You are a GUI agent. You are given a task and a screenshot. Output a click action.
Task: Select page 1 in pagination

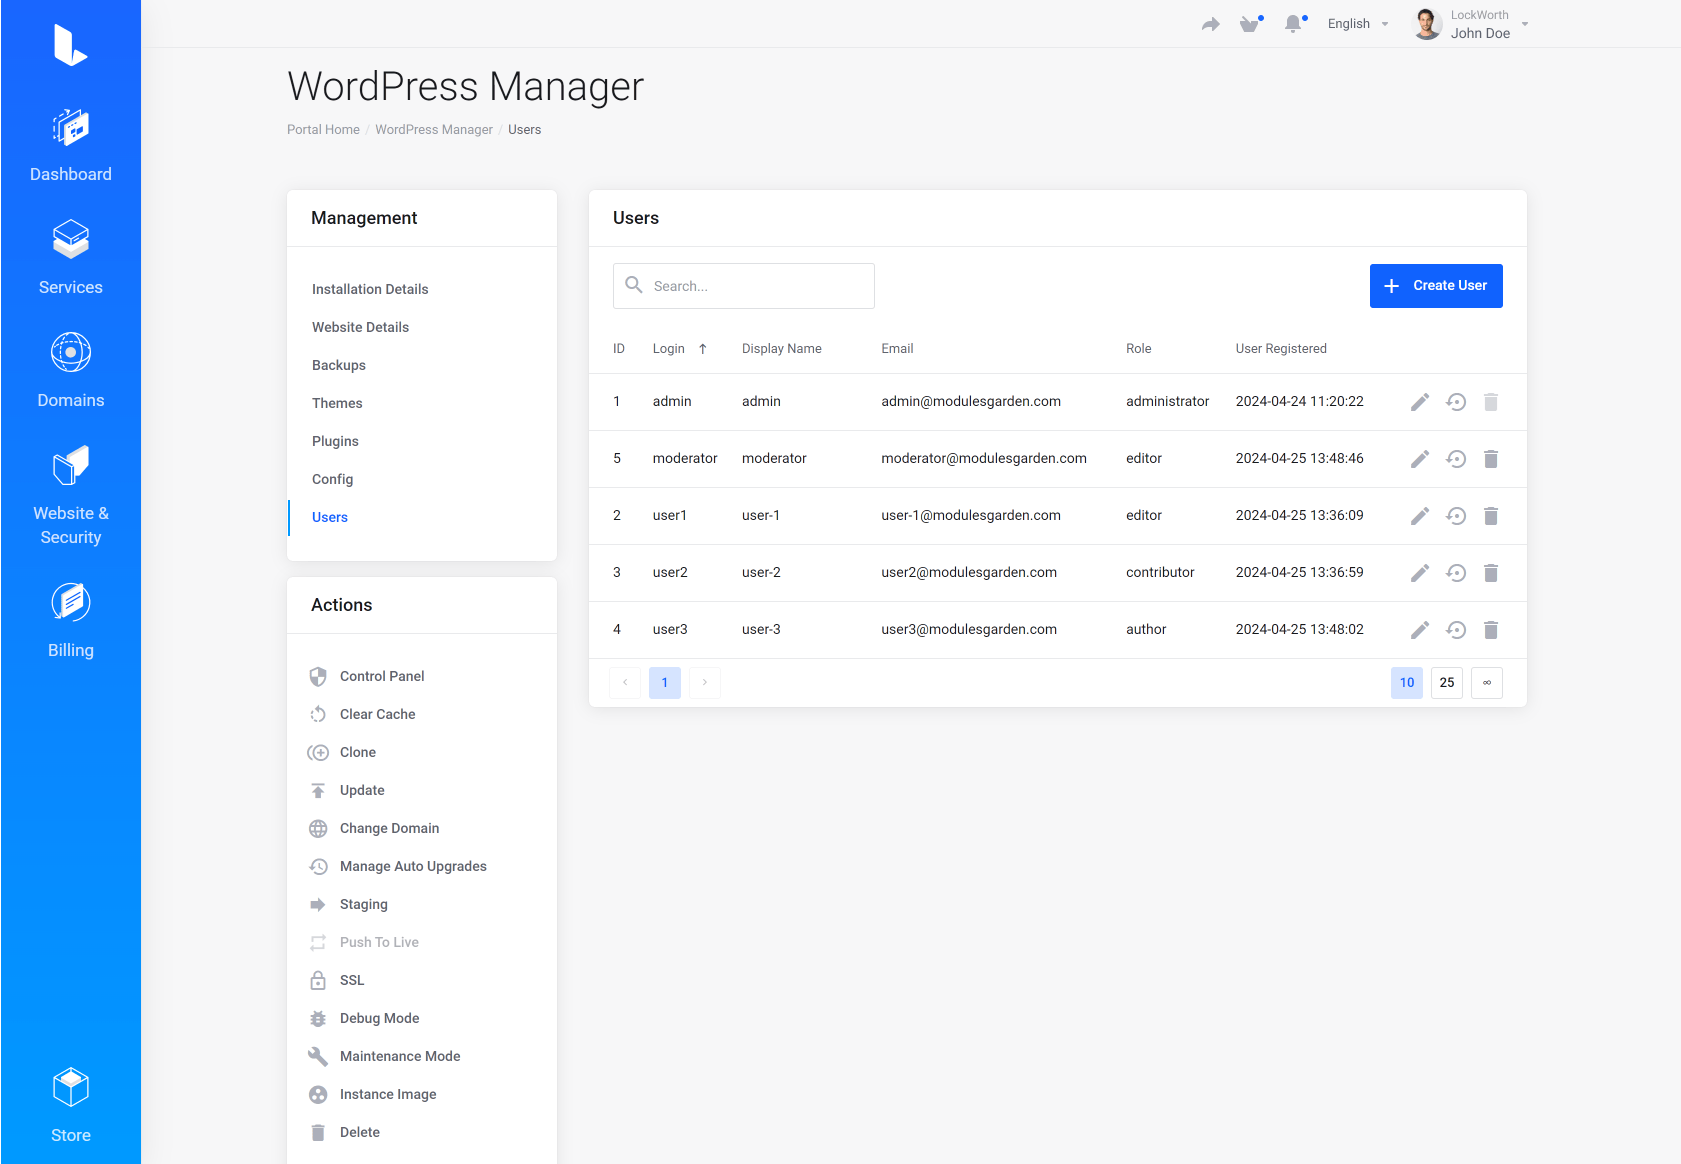[x=665, y=683]
